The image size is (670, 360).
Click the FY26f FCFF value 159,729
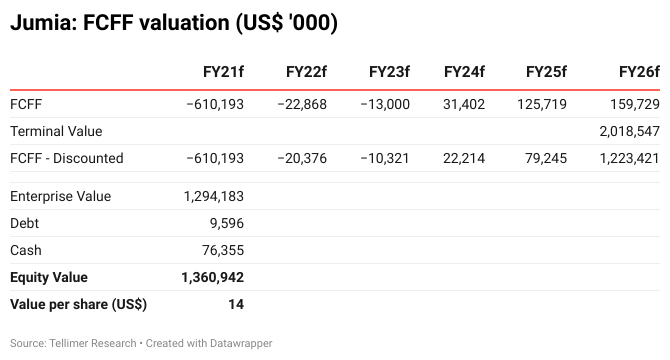click(635, 104)
